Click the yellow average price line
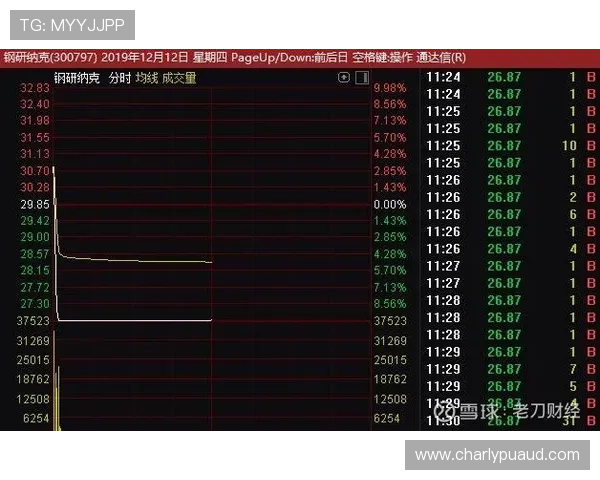The height and width of the screenshot is (480, 600). click(140, 261)
